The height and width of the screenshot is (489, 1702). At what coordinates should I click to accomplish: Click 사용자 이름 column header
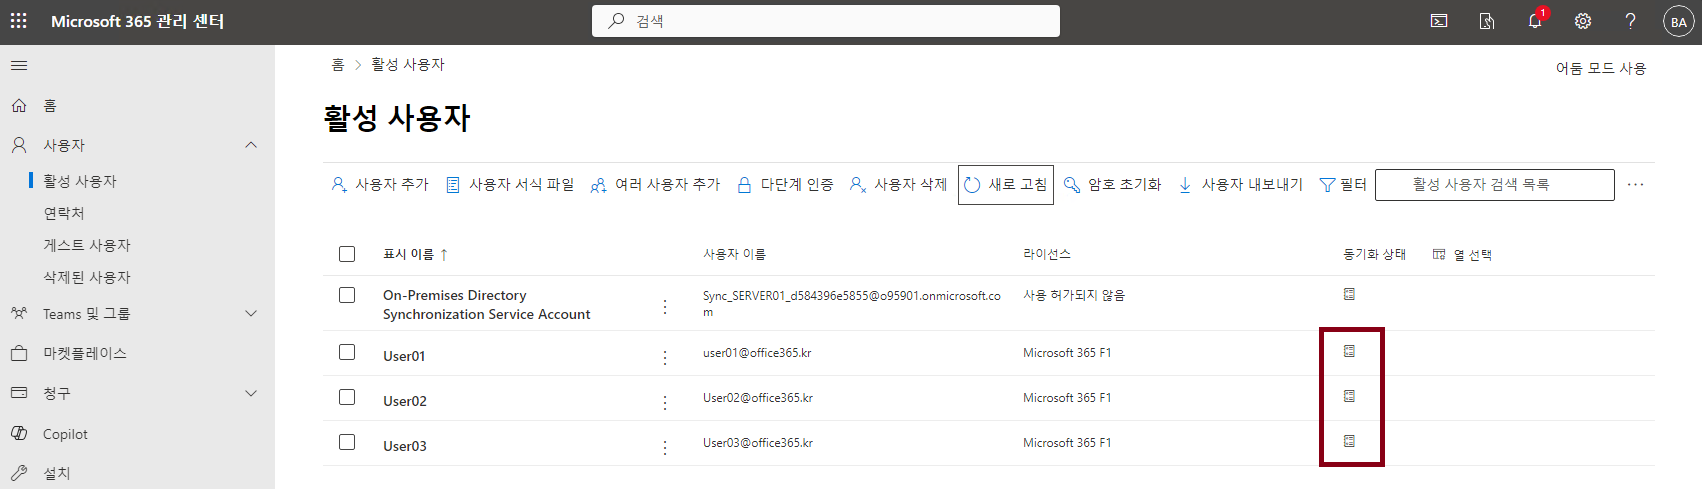click(734, 255)
